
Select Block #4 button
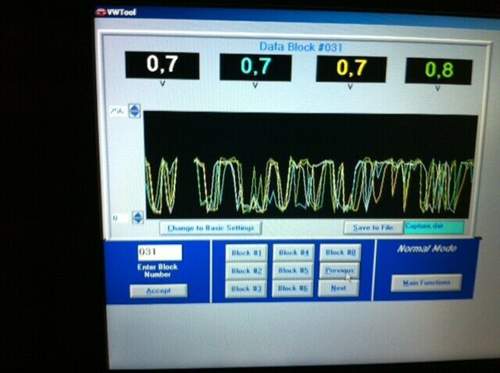tap(294, 253)
